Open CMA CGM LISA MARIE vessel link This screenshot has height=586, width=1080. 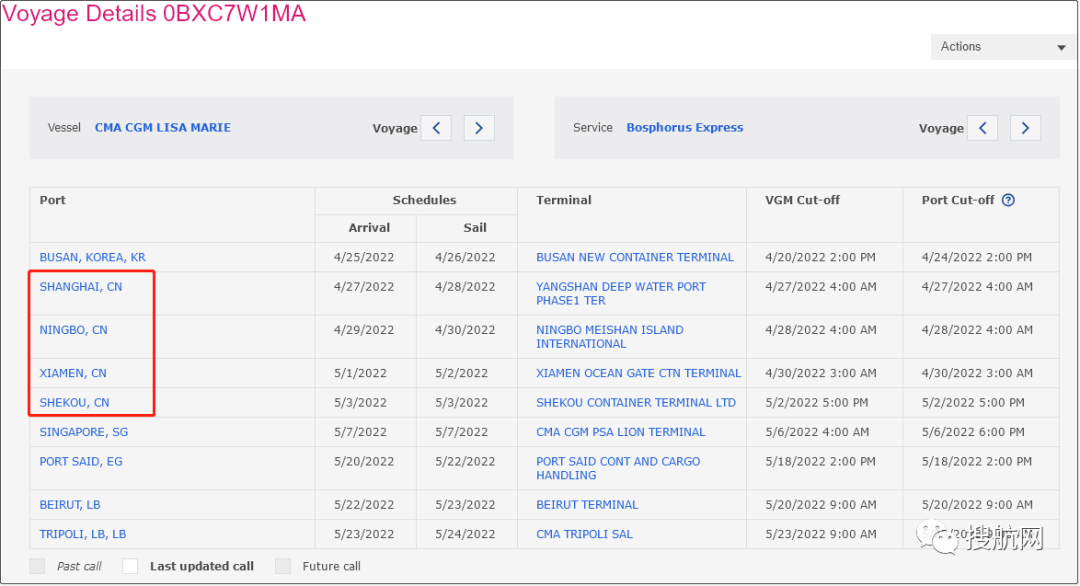(x=162, y=128)
